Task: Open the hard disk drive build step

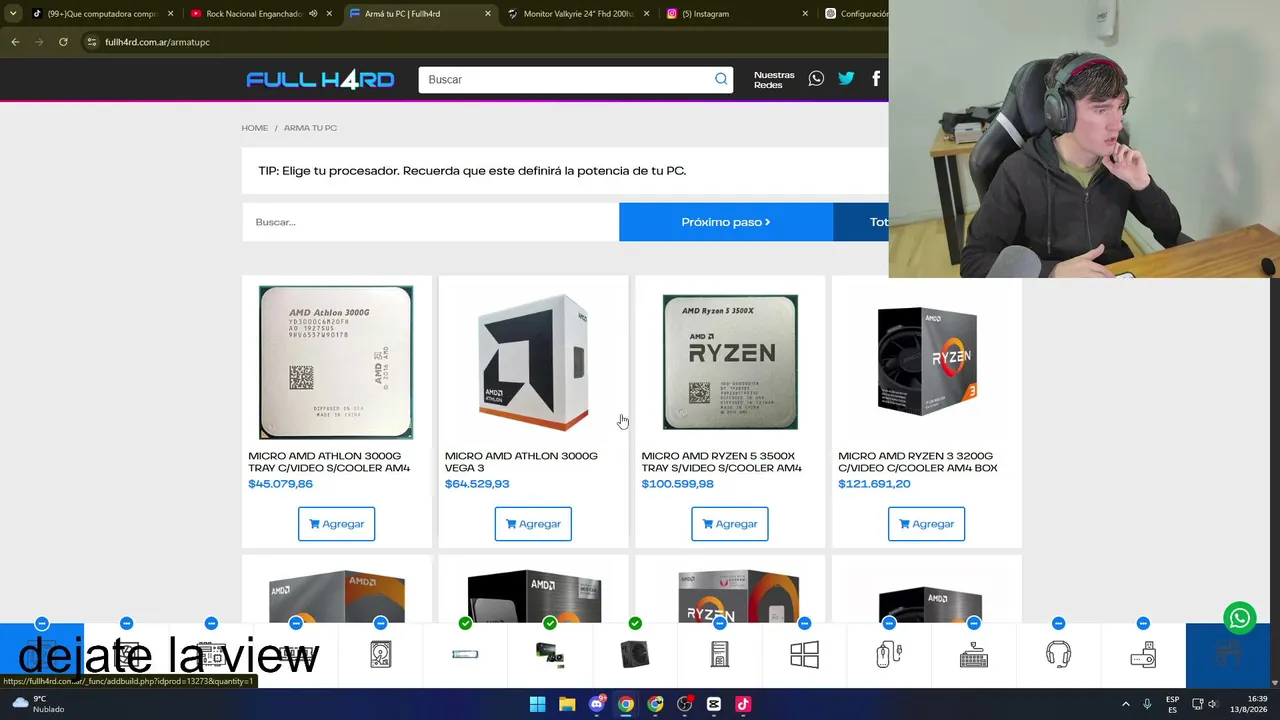Action: pos(381,655)
